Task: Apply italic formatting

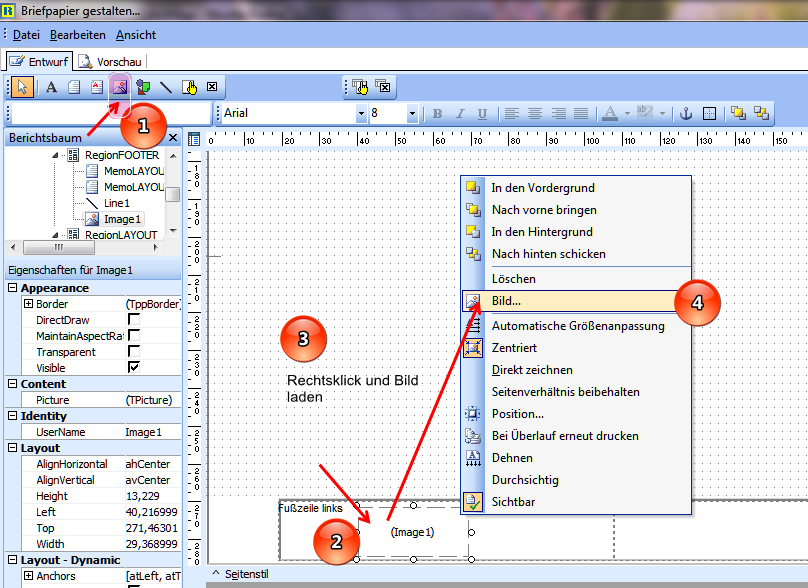Action: click(460, 113)
